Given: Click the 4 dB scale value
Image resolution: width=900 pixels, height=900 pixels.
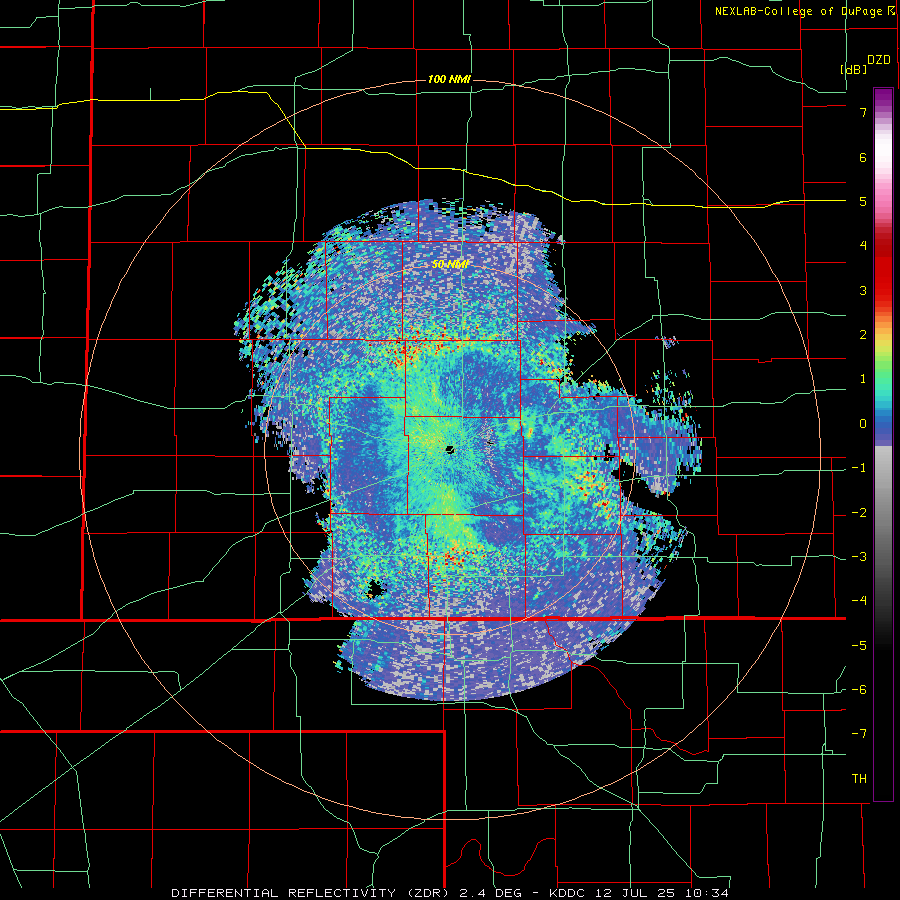Looking at the screenshot, I should [863, 246].
